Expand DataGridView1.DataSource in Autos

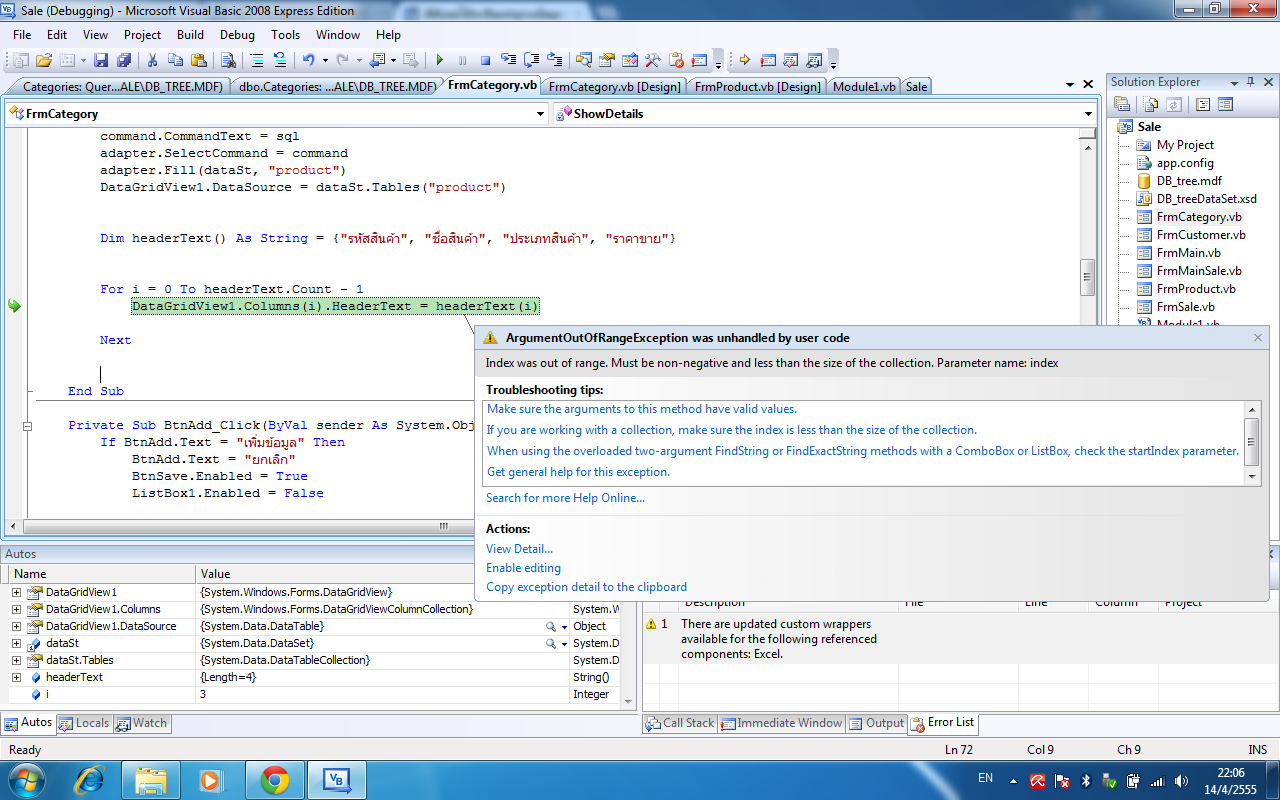[17, 626]
